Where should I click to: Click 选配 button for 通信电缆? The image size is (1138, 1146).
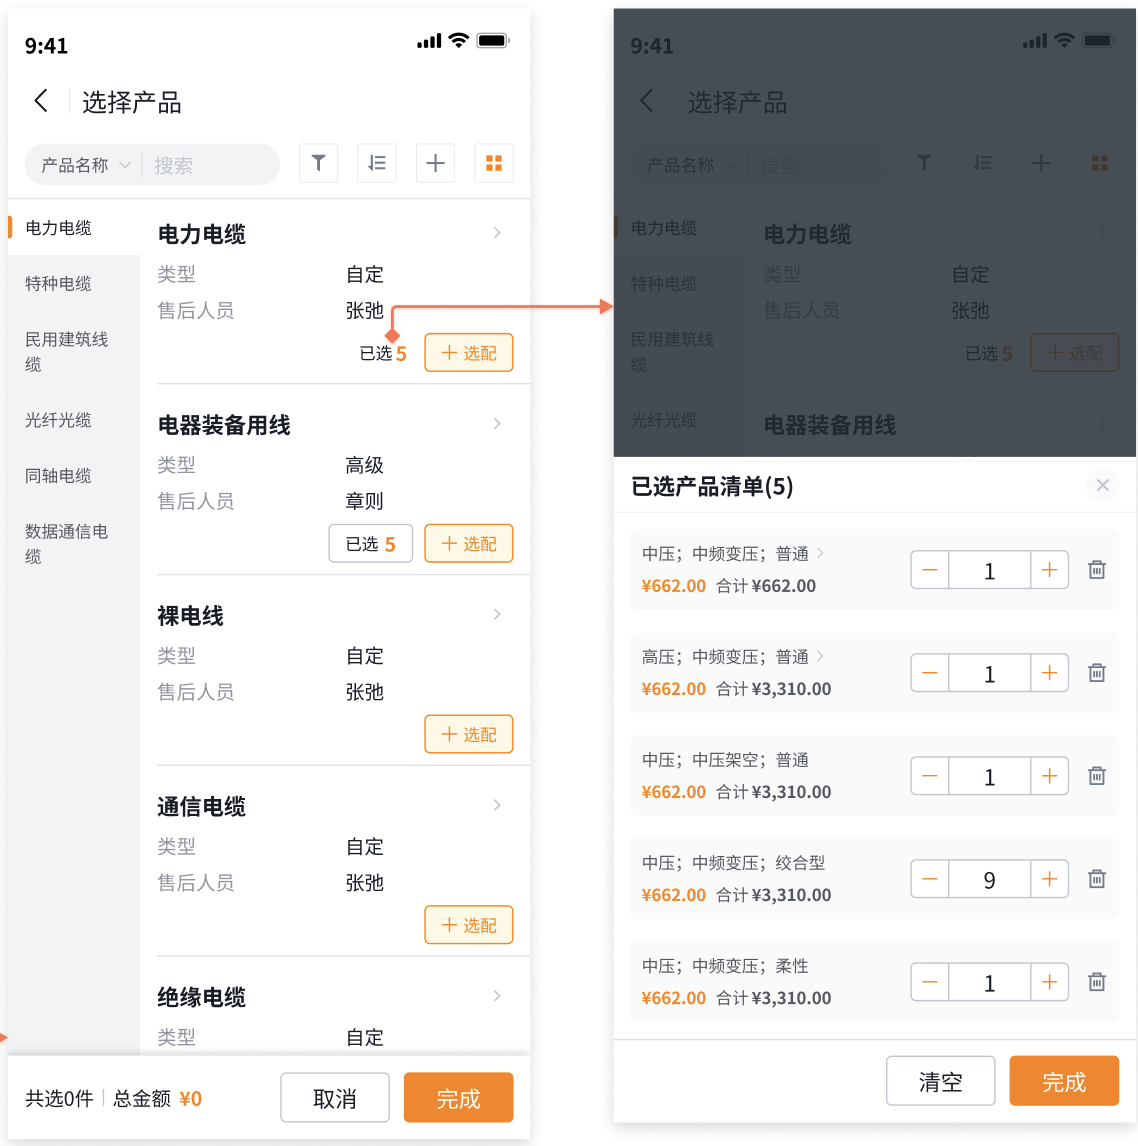469,925
